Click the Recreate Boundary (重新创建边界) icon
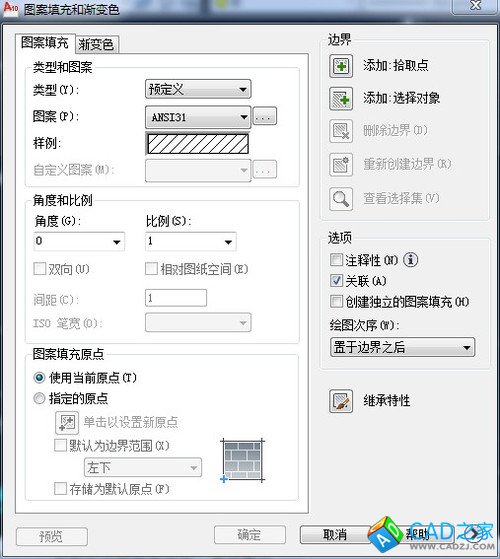Image resolution: width=500 pixels, height=559 pixels. (341, 165)
